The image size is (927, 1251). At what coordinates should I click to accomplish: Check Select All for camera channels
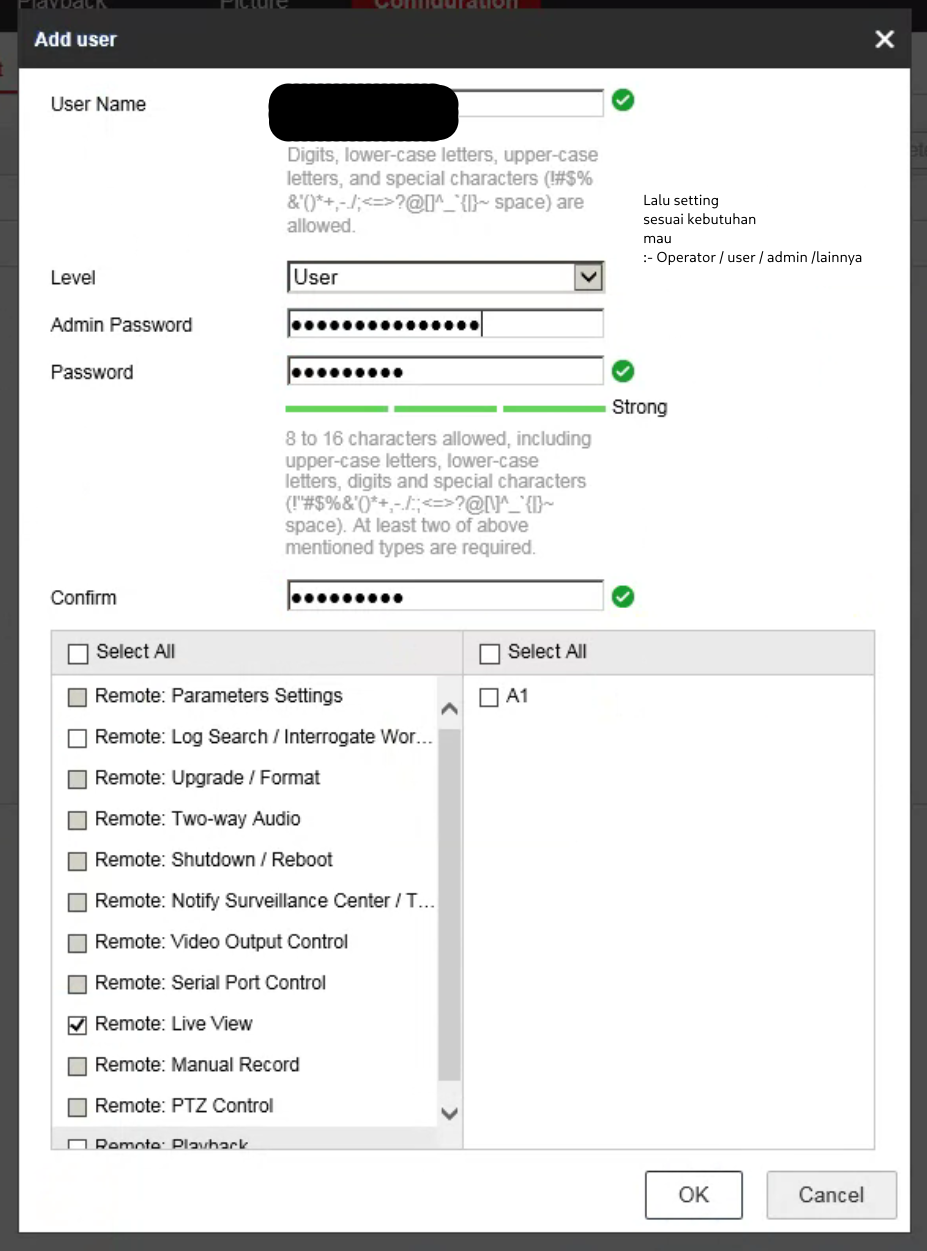coord(489,653)
